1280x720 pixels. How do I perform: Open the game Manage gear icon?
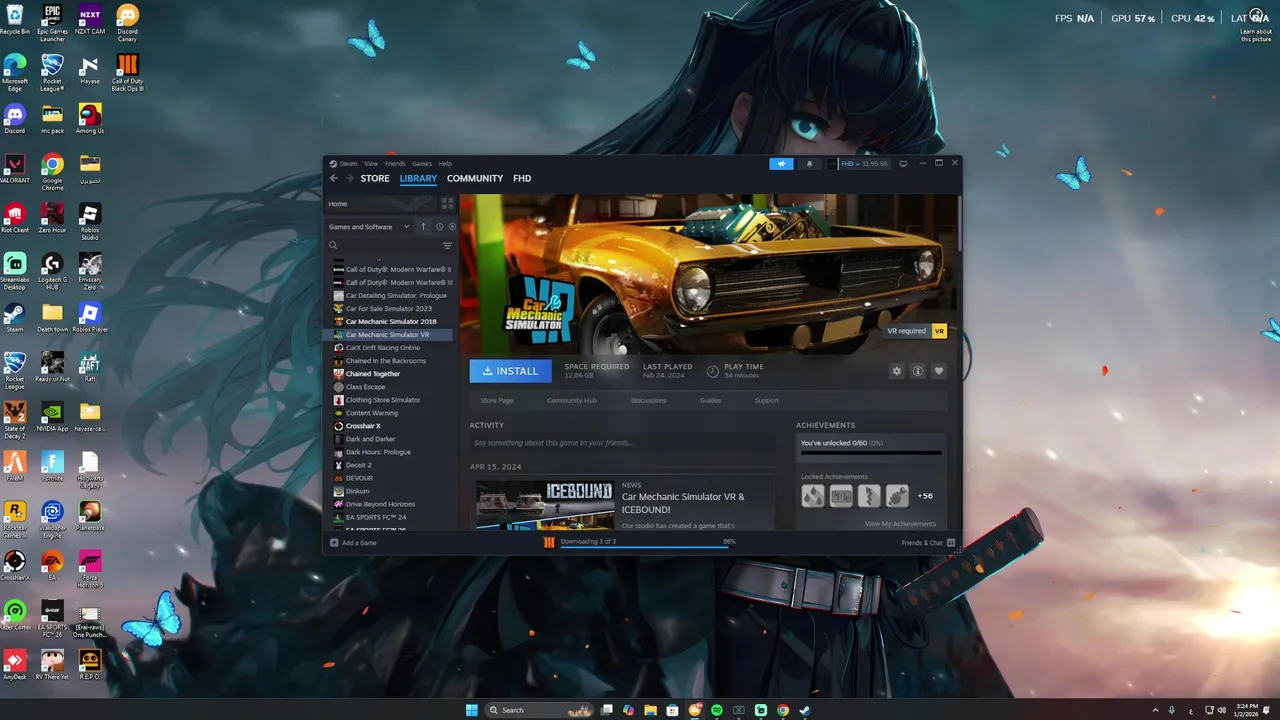[896, 371]
